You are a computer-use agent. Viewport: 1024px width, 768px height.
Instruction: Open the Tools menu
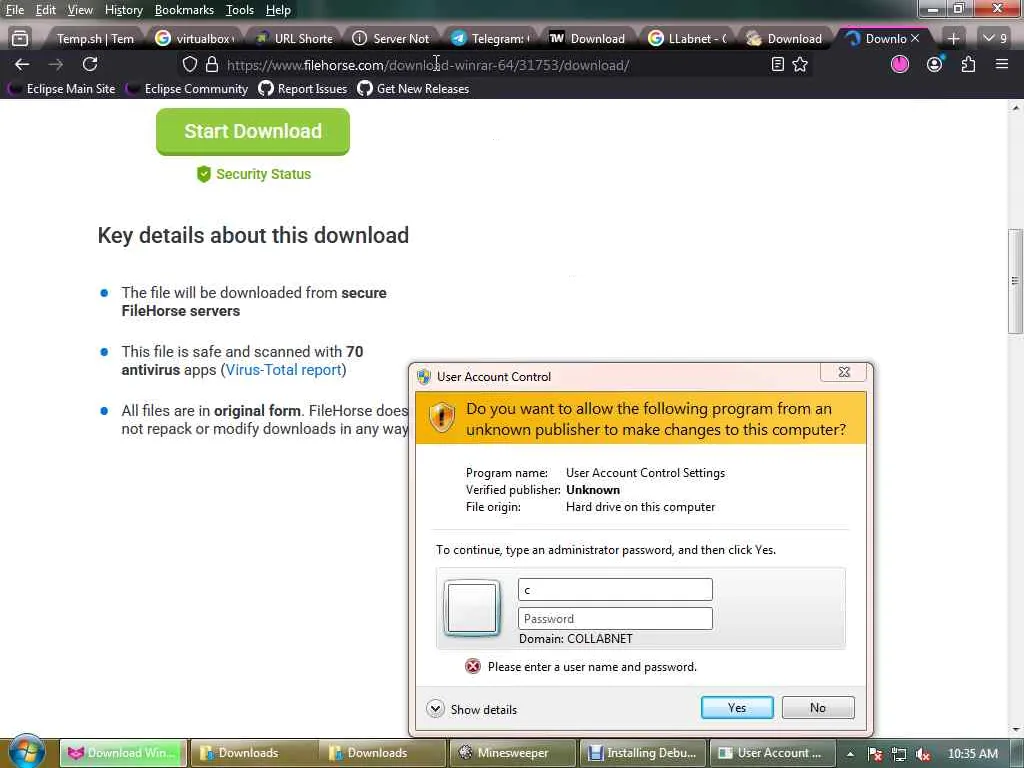[240, 10]
